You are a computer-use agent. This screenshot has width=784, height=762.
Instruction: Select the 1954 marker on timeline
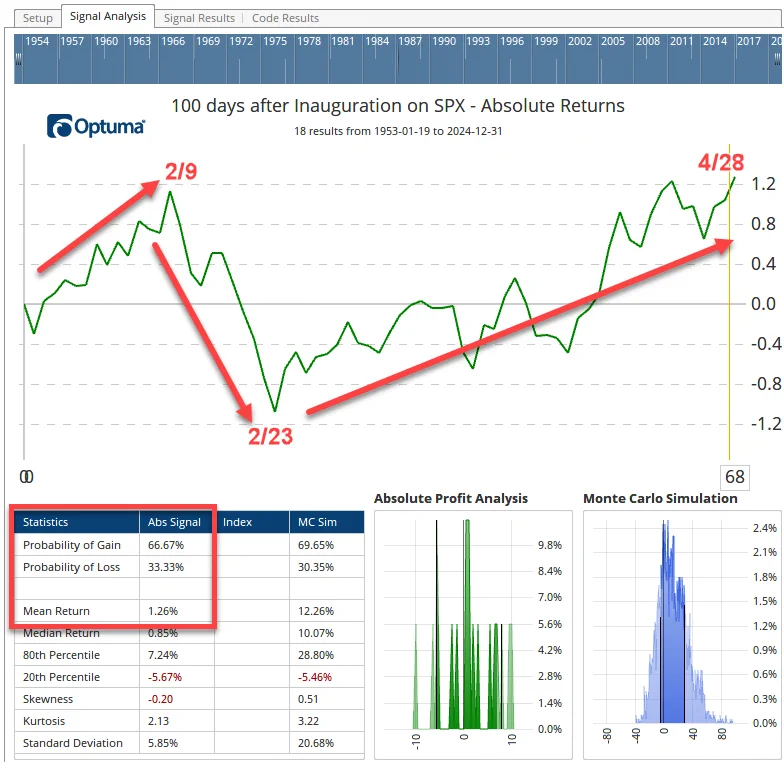pyautogui.click(x=37, y=41)
